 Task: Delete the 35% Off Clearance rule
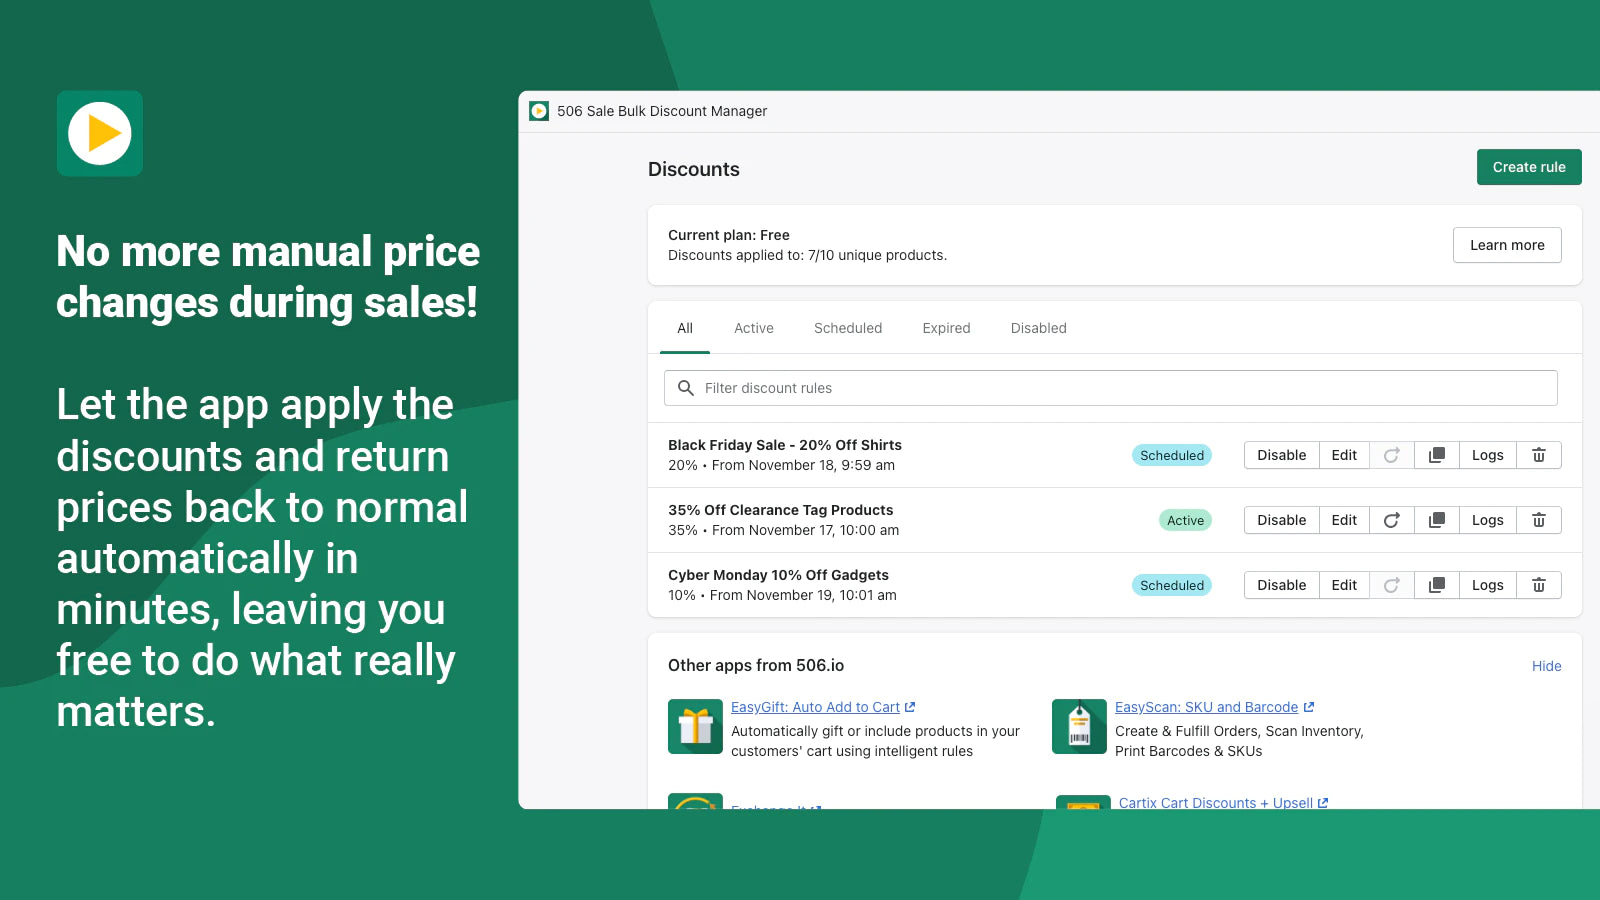[x=1539, y=520]
